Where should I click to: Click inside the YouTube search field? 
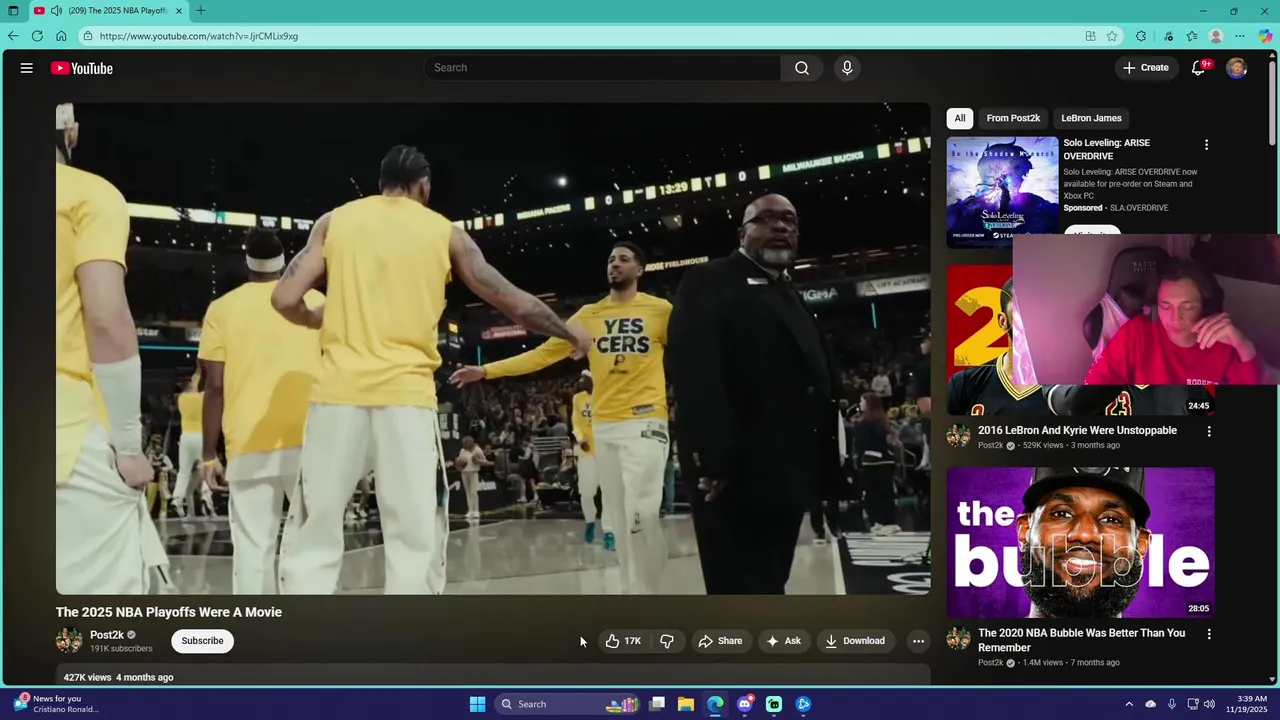point(603,68)
